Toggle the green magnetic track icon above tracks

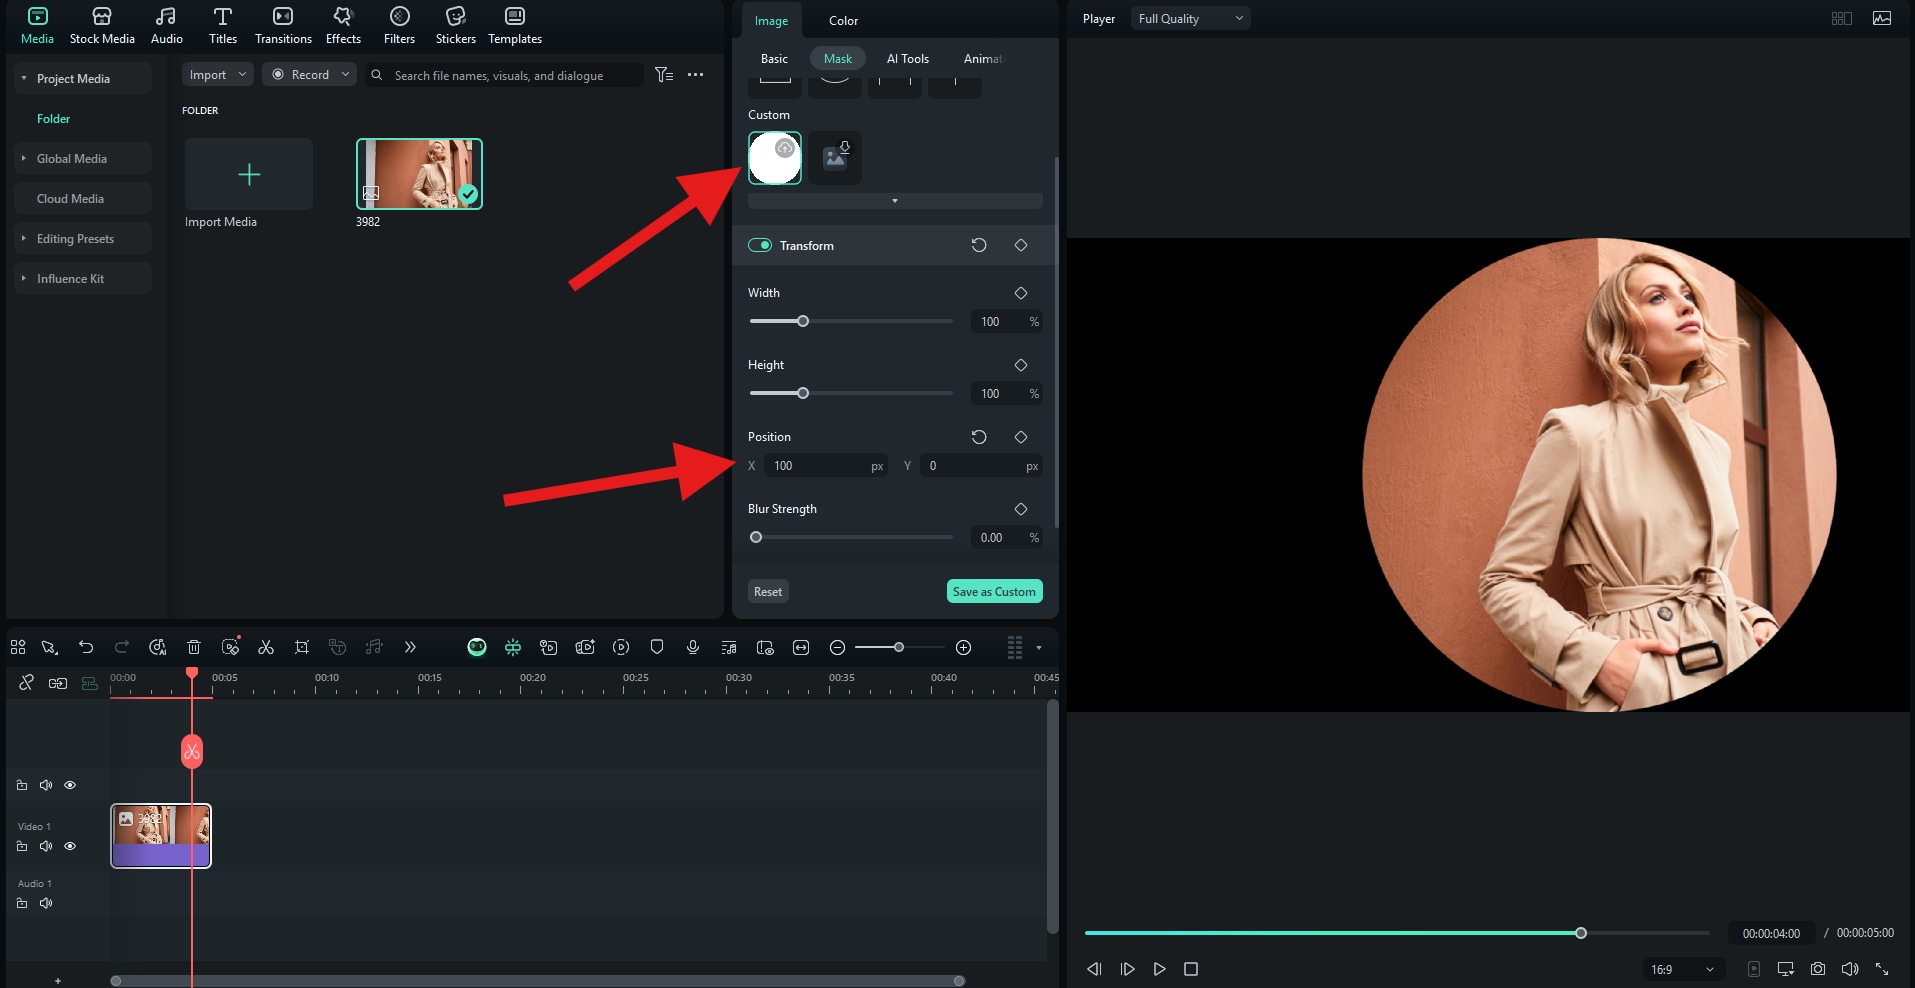point(90,683)
